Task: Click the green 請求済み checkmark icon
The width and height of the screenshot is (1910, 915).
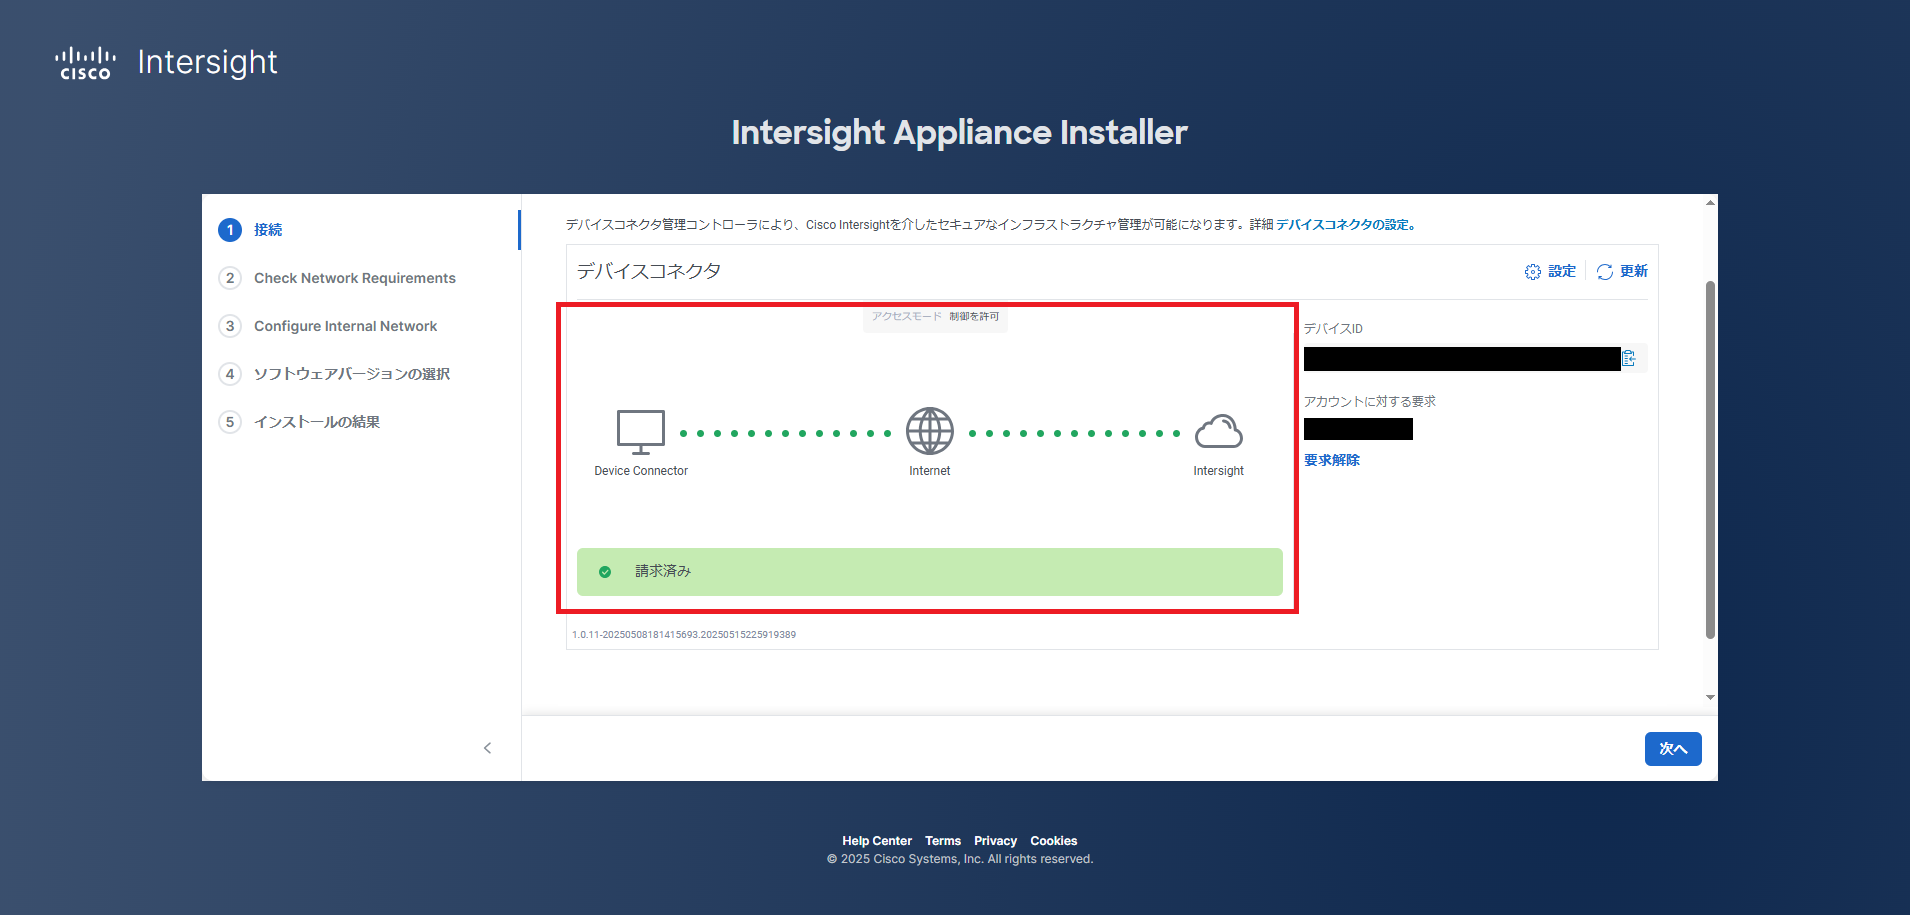Action: [x=605, y=572]
